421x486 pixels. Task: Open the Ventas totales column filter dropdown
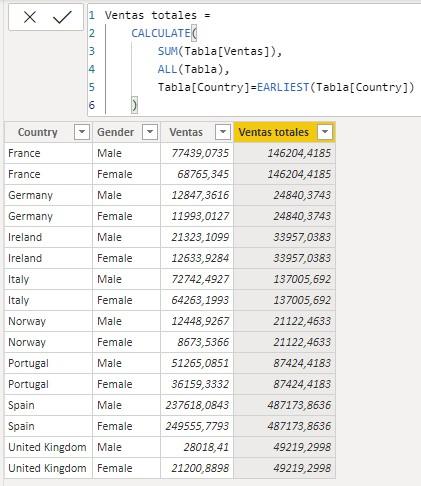(325, 132)
